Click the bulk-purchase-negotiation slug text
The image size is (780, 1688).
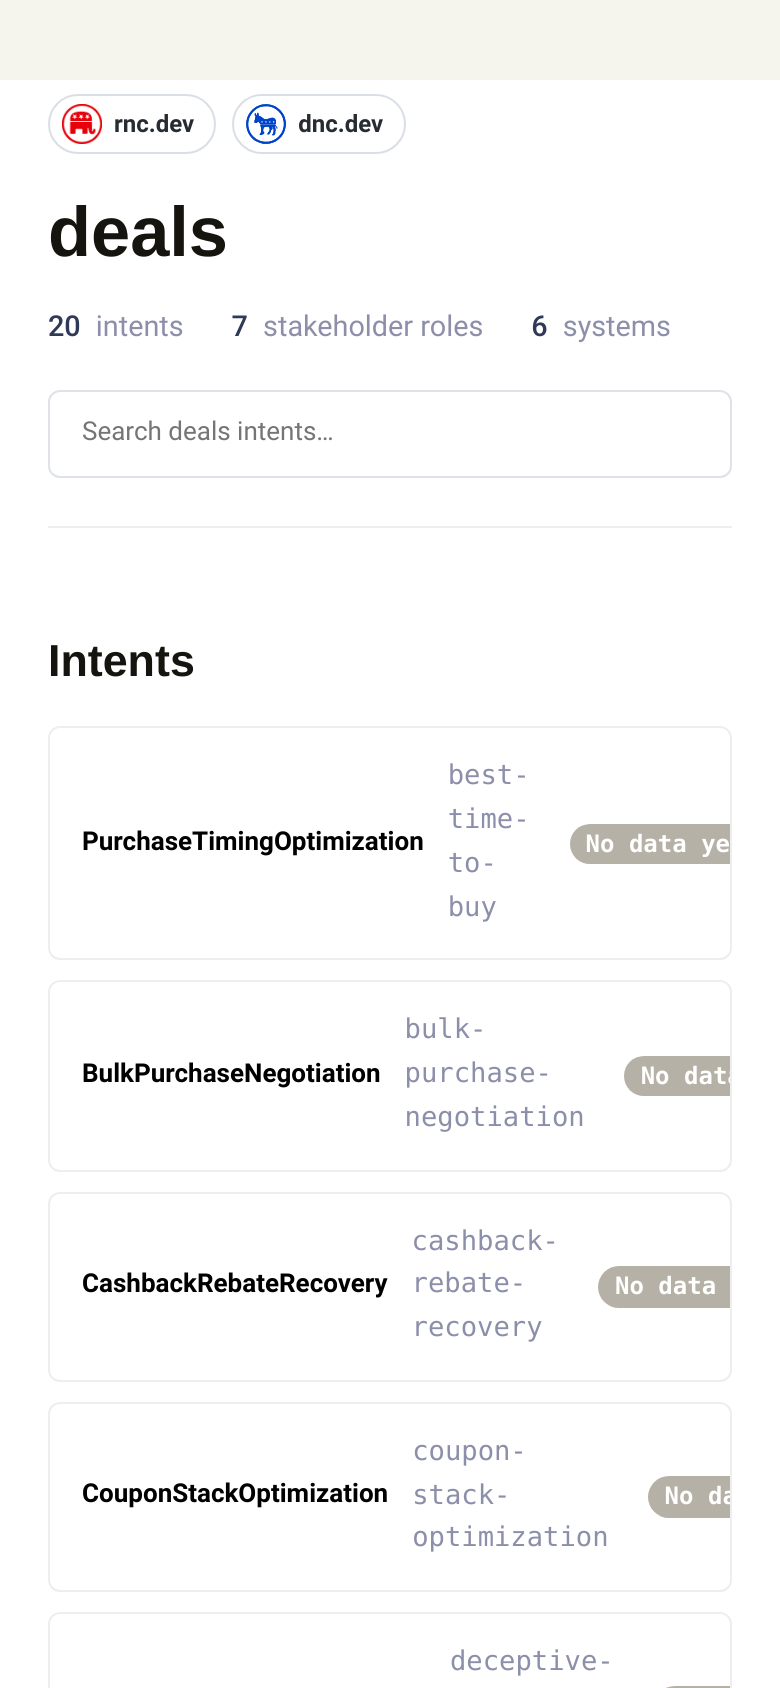494,1073
